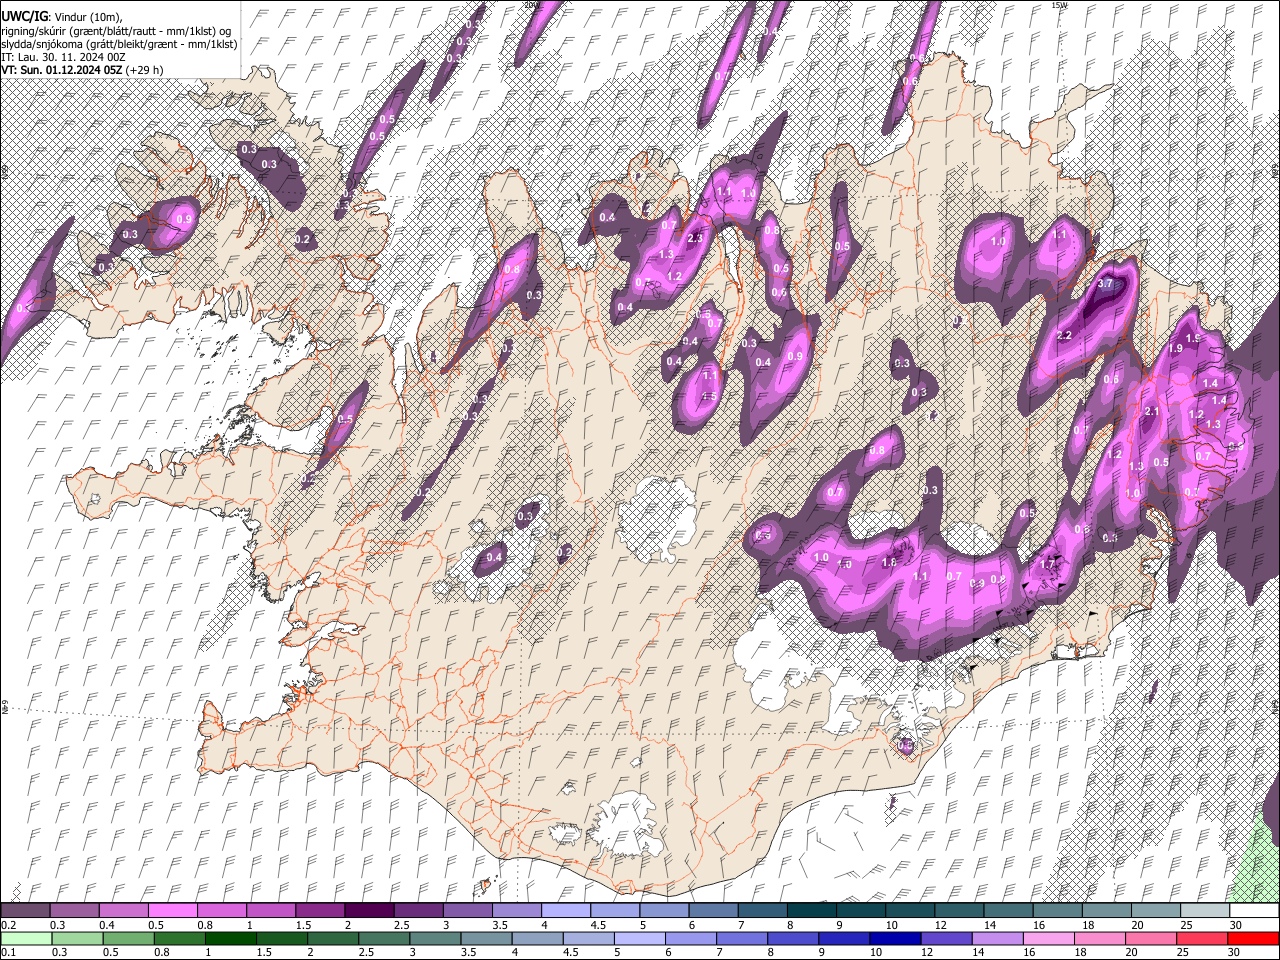Click the 'rigning/skúrir (grænt/blátt/rautt' description line

[x=116, y=31]
